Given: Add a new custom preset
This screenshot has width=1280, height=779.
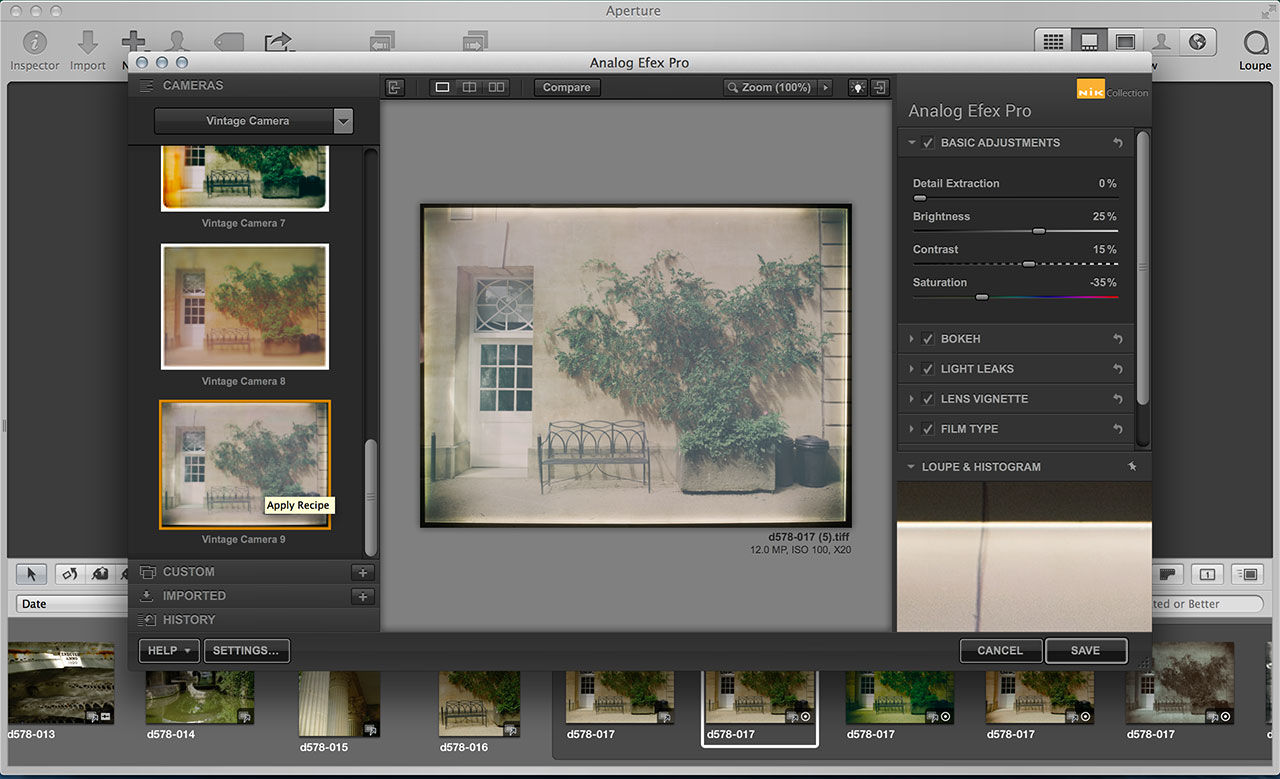Looking at the screenshot, I should (363, 572).
